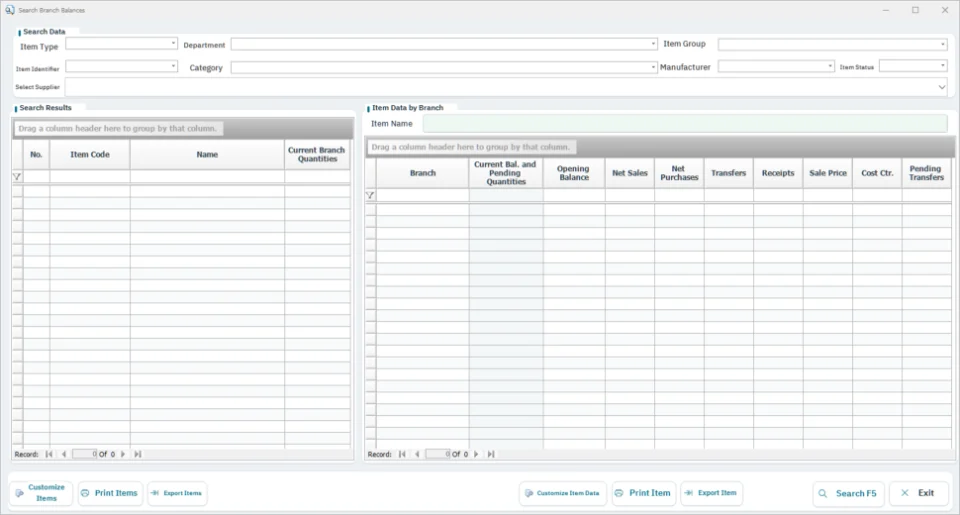This screenshot has height=515, width=960.
Task: Sort by the Pending Transfers column header
Action: click(926, 173)
